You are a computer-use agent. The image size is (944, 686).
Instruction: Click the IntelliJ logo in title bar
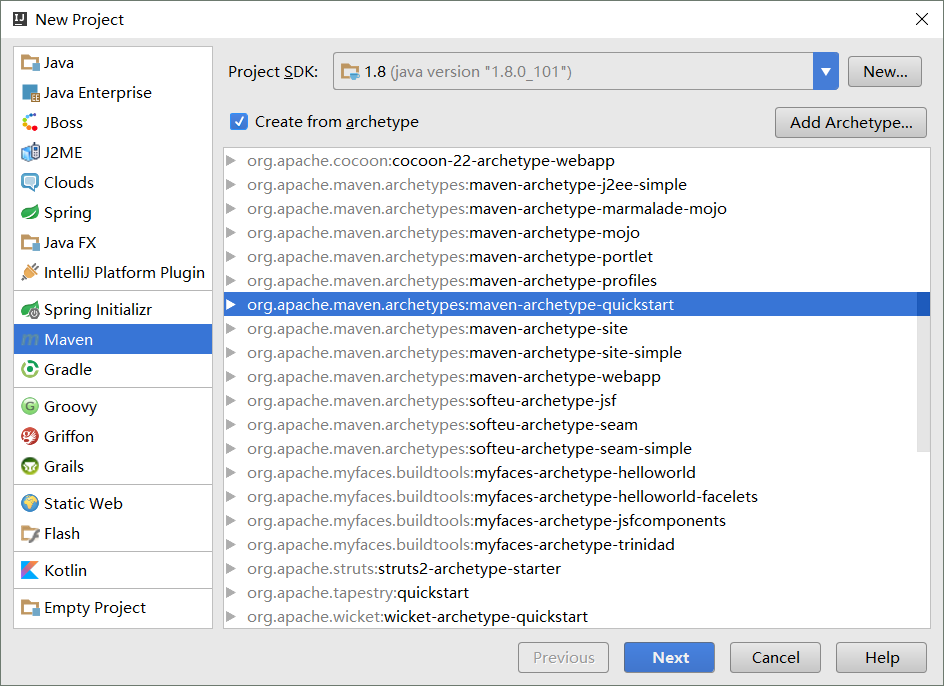(x=20, y=19)
